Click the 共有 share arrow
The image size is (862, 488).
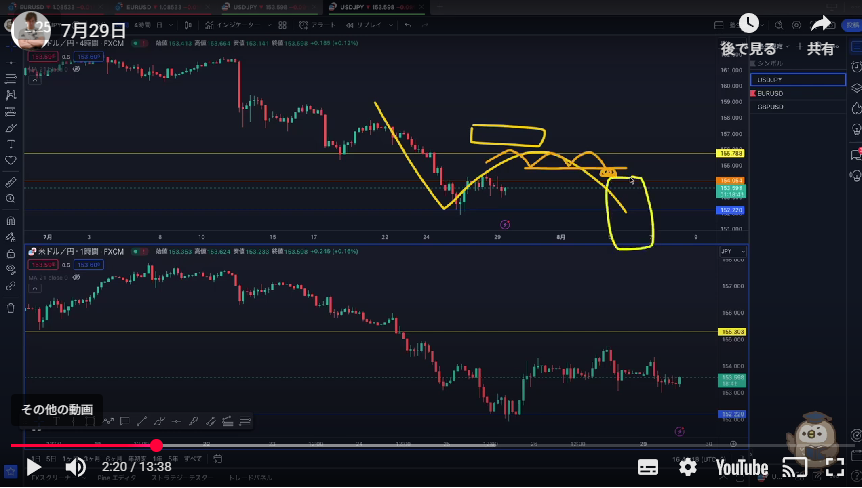click(821, 25)
